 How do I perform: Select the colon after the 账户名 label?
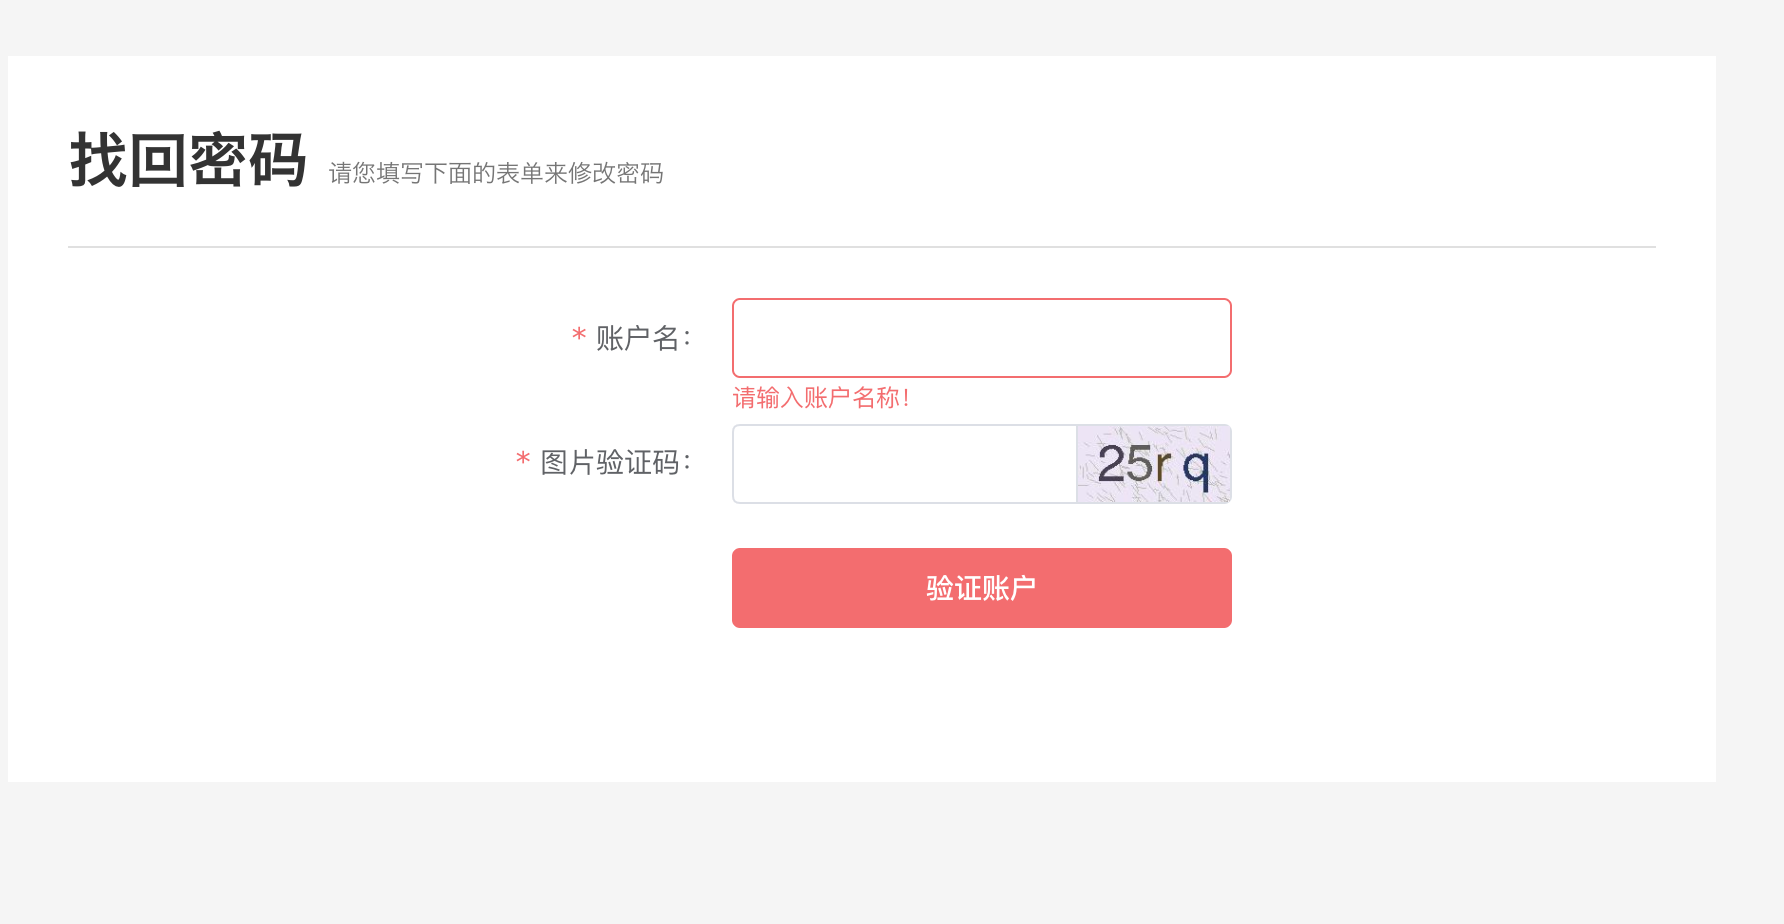click(x=687, y=339)
